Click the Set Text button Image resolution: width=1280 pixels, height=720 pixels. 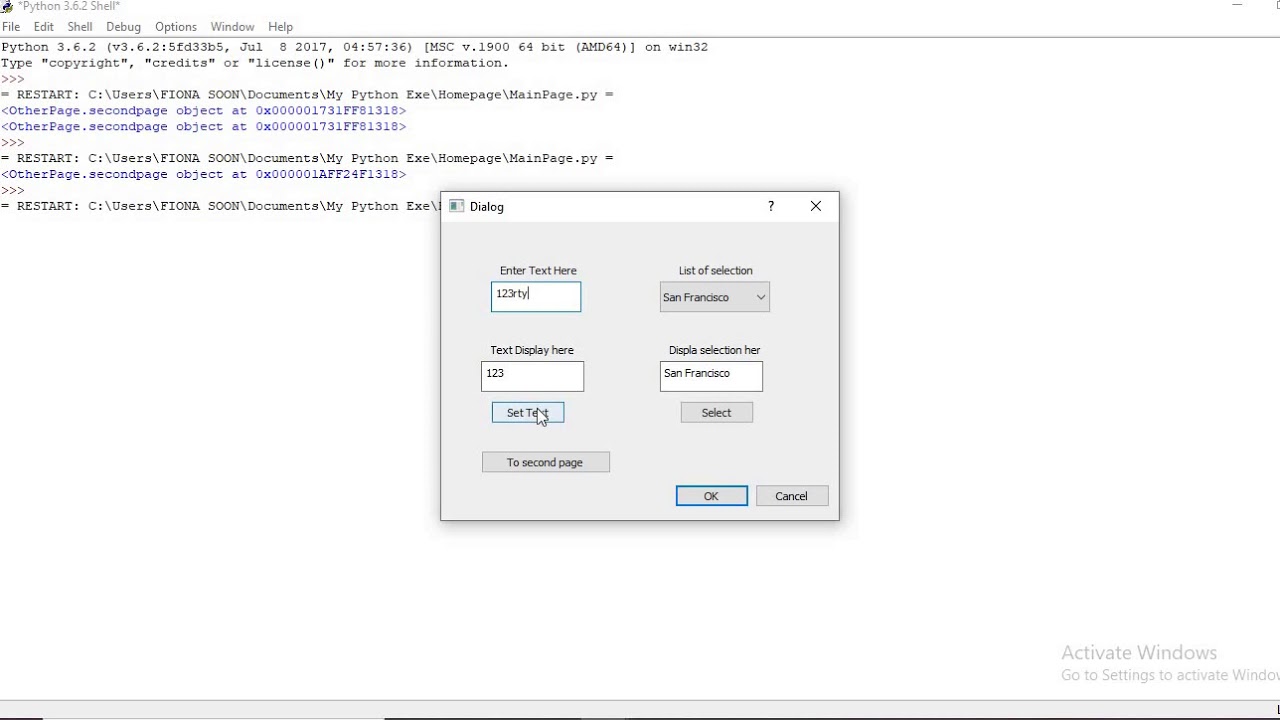(x=528, y=413)
